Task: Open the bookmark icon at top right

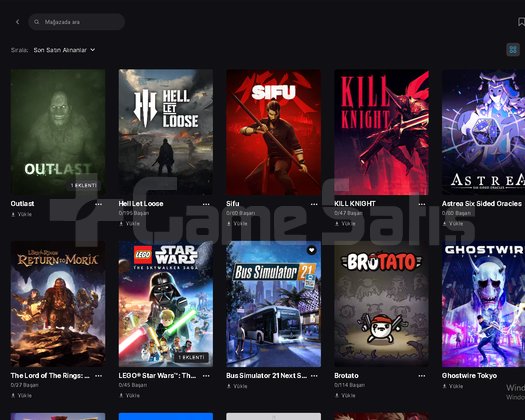Action: click(x=521, y=22)
